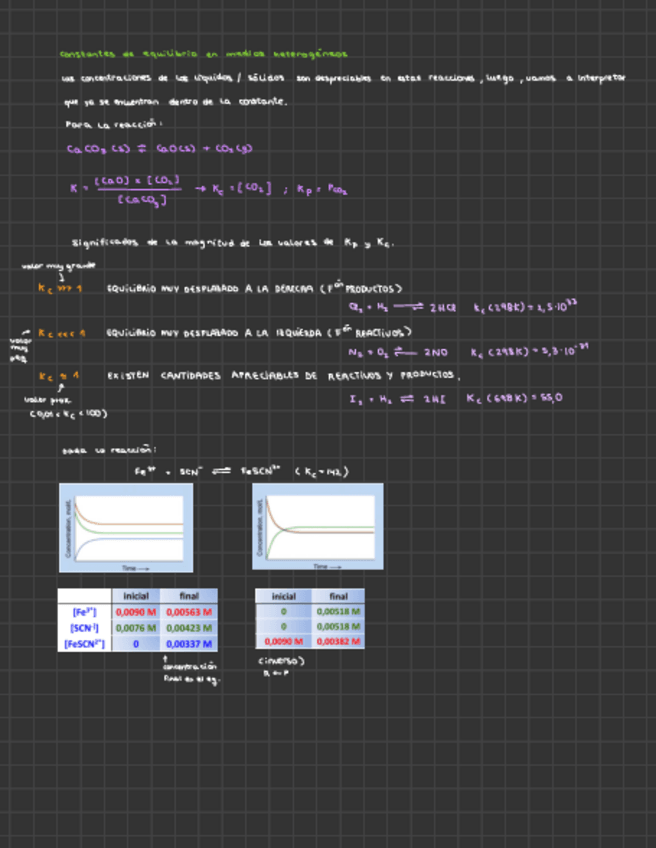Click the "(inverso)" handwritten note
Screen dimensions: 656x848
coord(281,661)
